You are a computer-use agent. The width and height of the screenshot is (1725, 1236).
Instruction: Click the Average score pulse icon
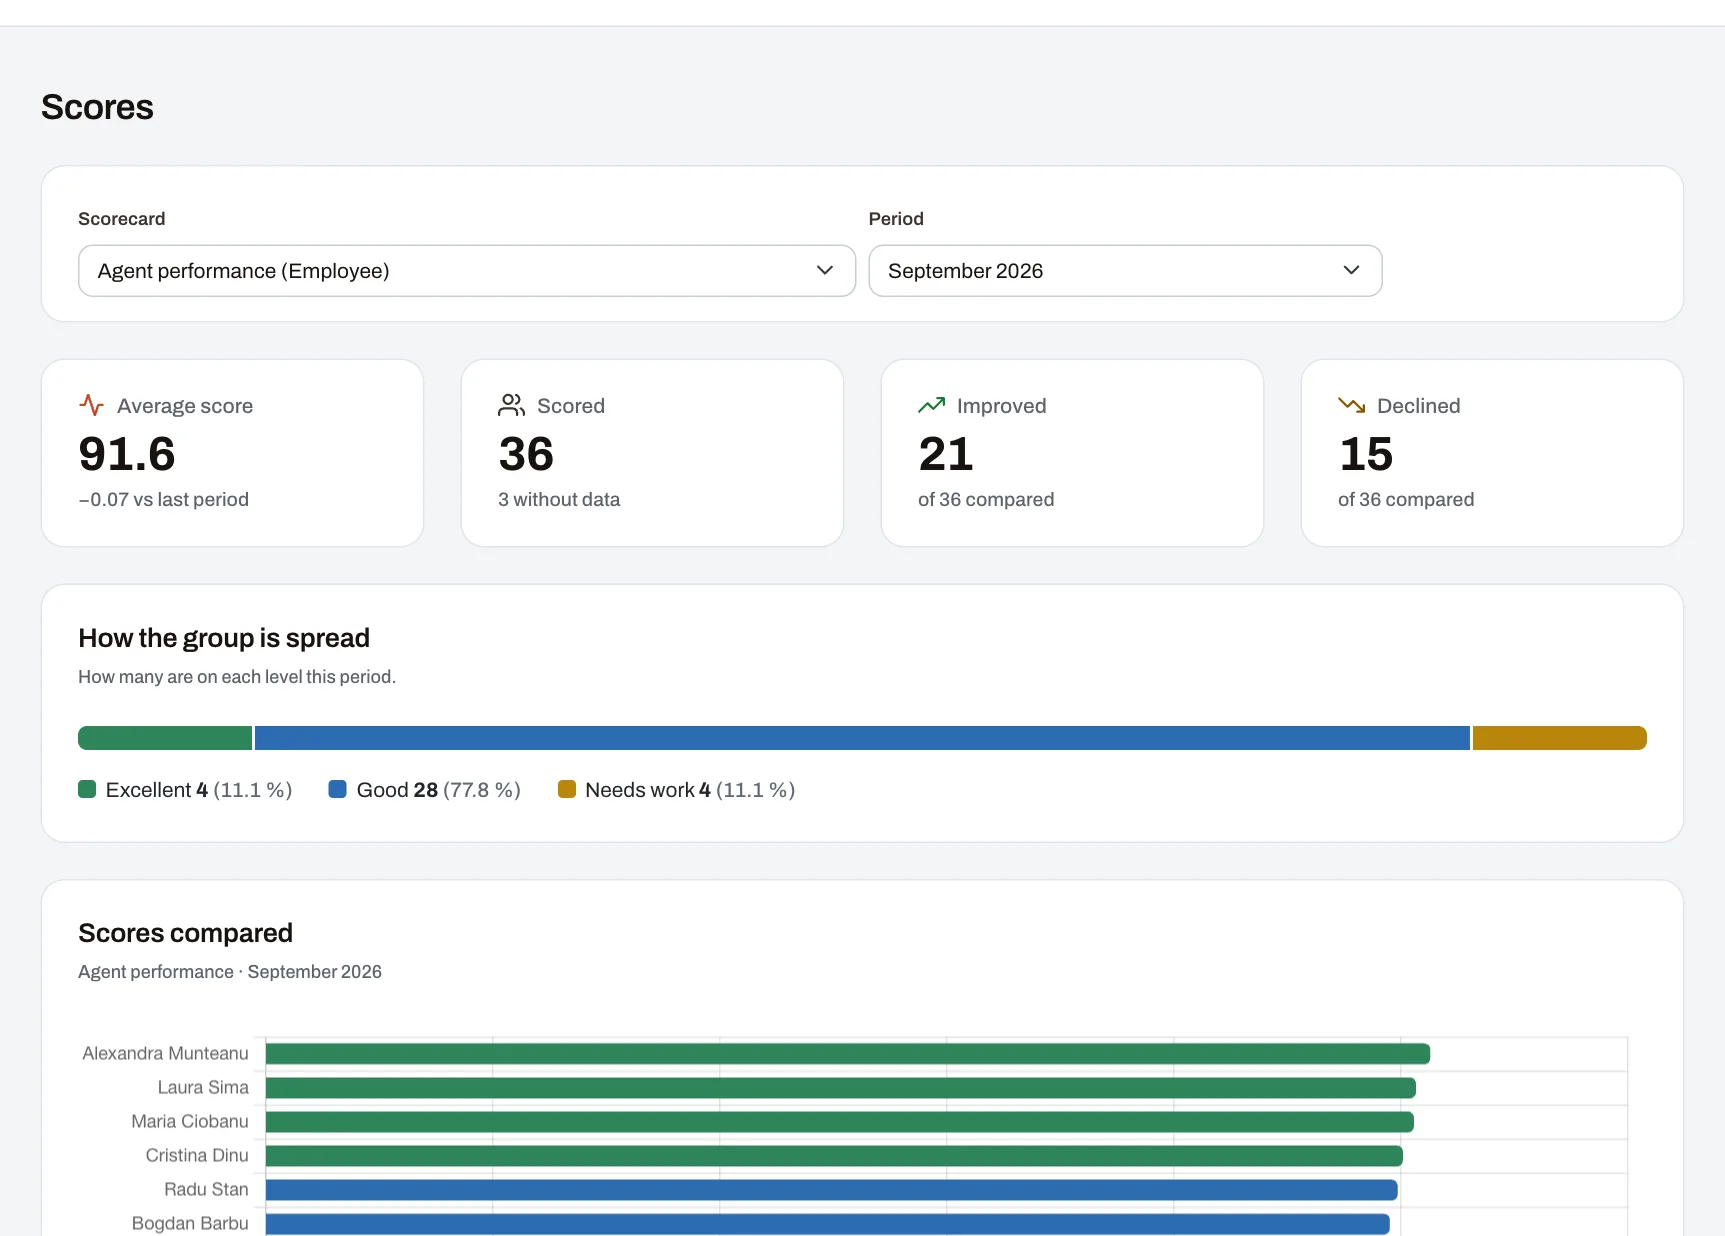coord(92,405)
